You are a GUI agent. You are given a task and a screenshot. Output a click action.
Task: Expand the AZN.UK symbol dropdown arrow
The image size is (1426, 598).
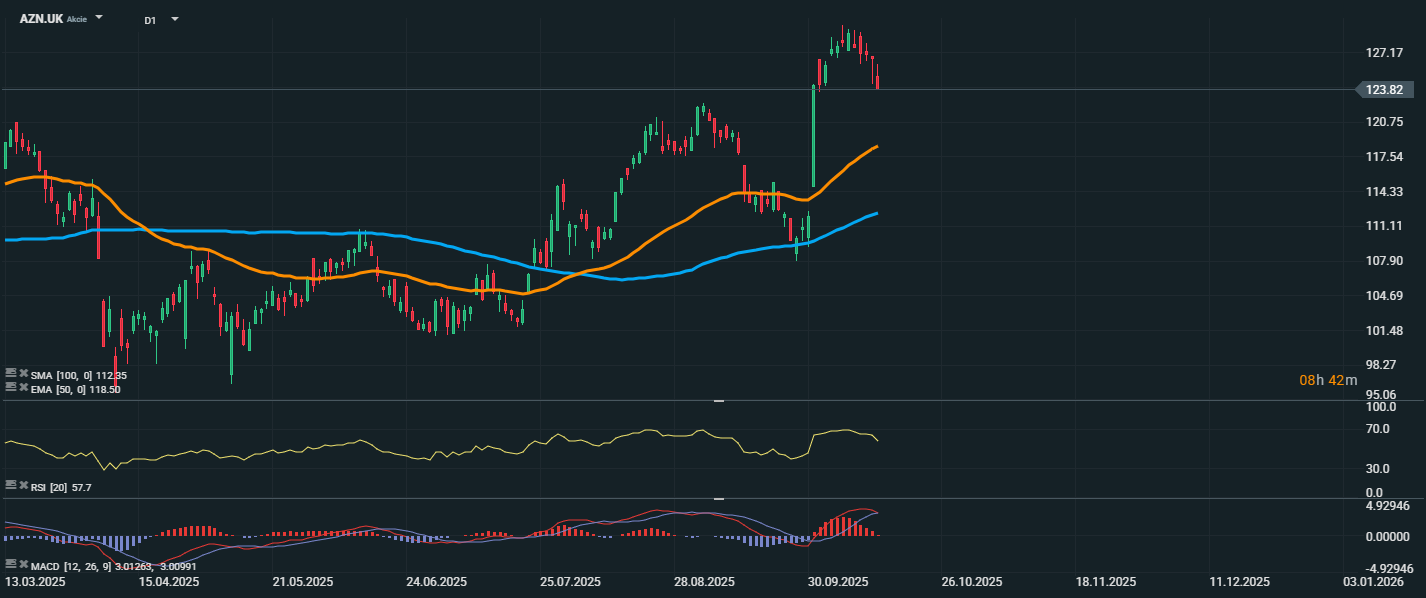[x=99, y=18]
